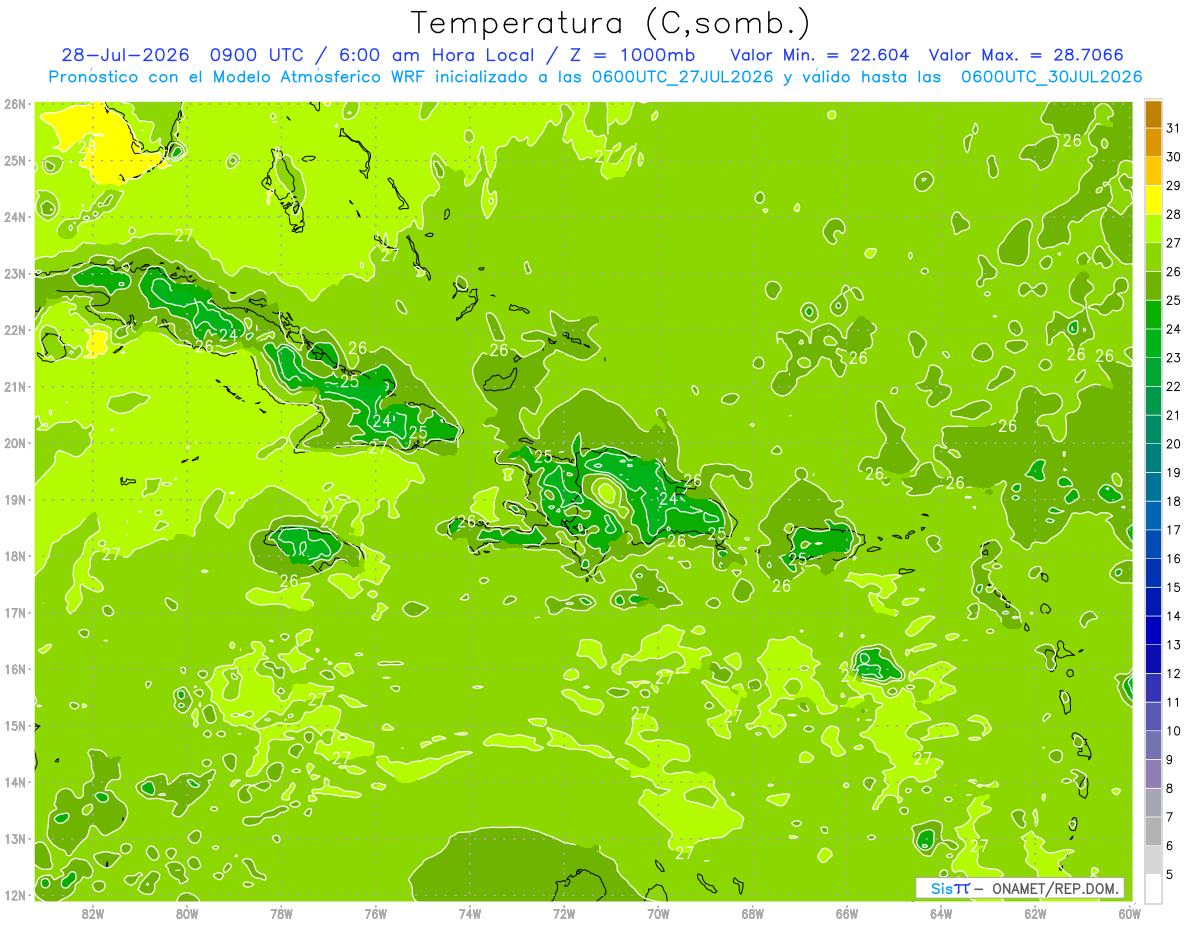Click the "72W" longitude axis label
The width and height of the screenshot is (1200, 927).
[564, 913]
